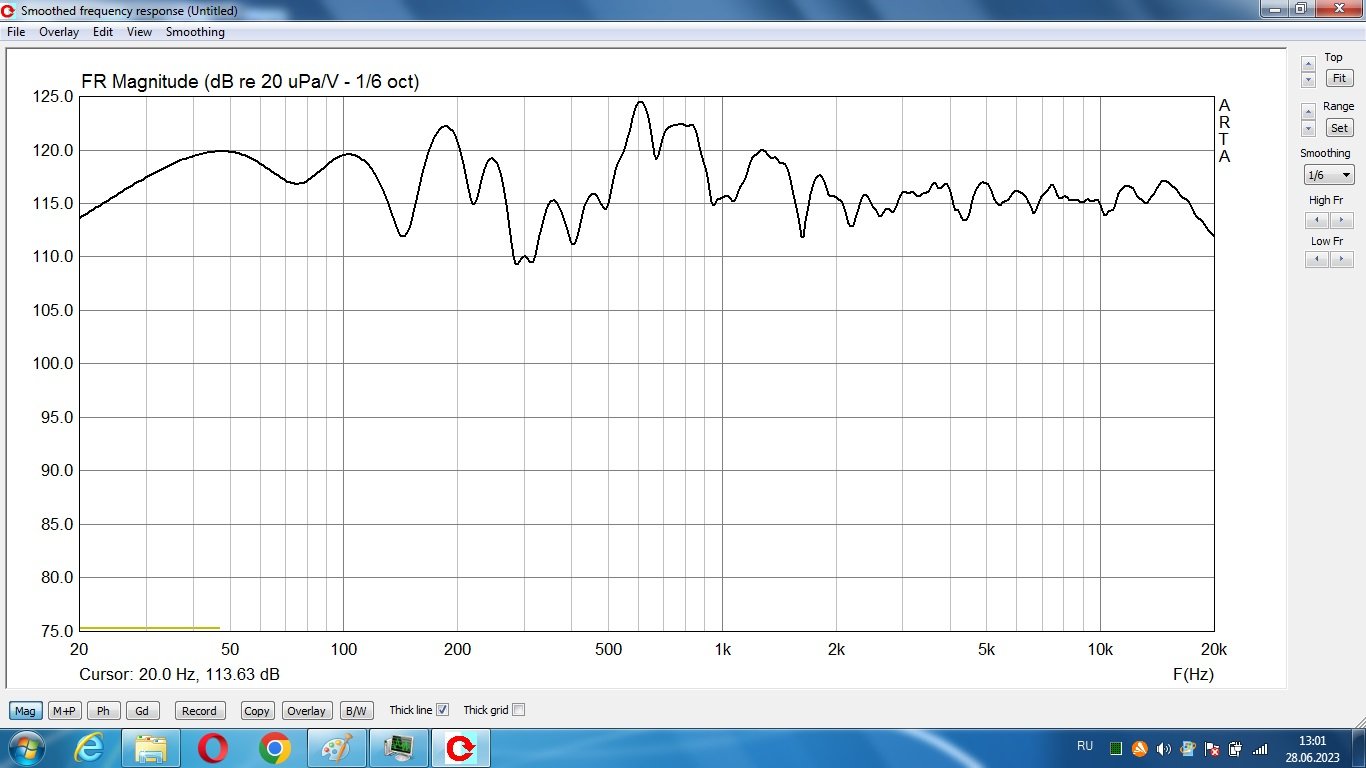The image size is (1366, 768).
Task: Open the Smoothing menu in menu bar
Action: [x=195, y=32]
